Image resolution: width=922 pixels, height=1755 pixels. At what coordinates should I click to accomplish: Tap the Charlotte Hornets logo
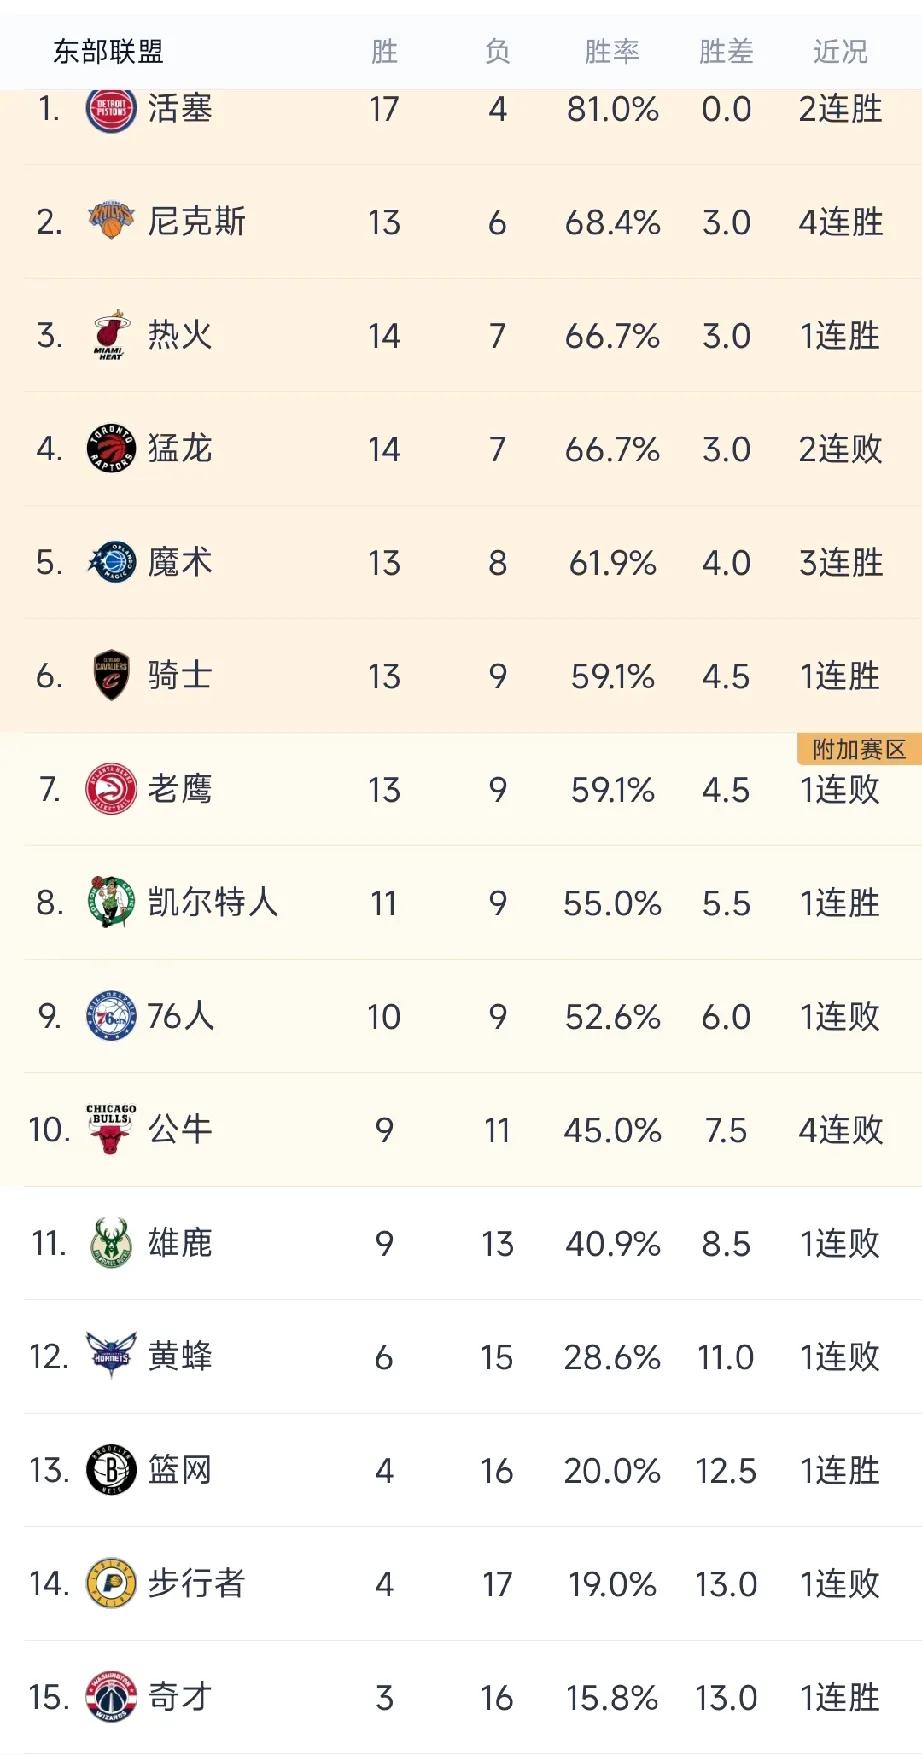coord(111,1356)
